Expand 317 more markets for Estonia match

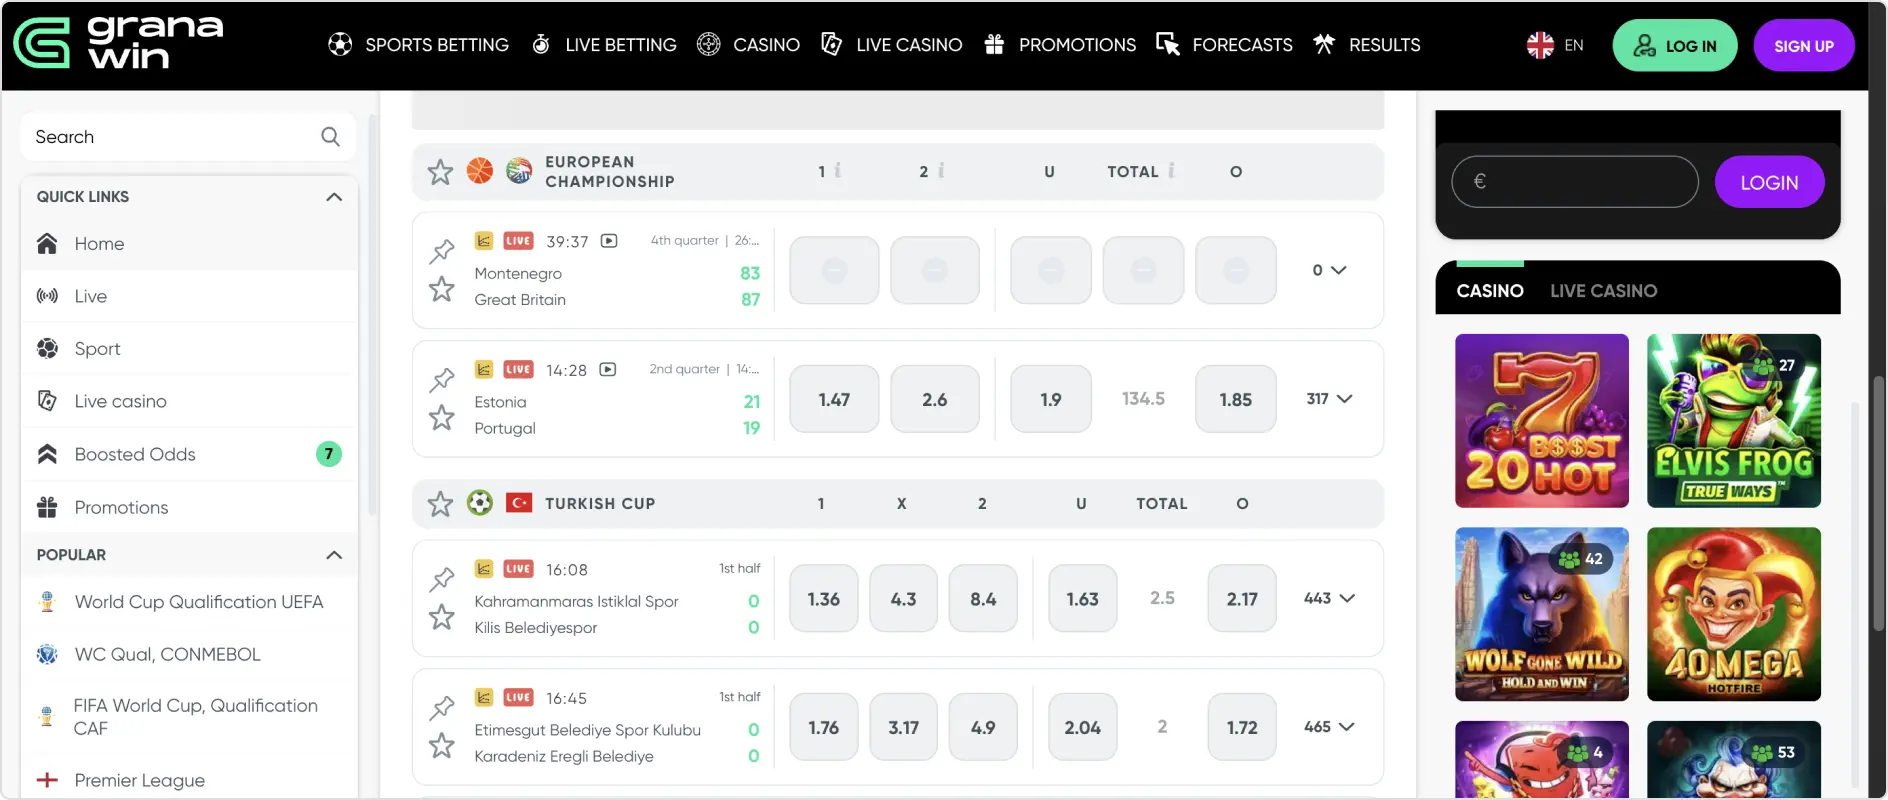pyautogui.click(x=1330, y=399)
